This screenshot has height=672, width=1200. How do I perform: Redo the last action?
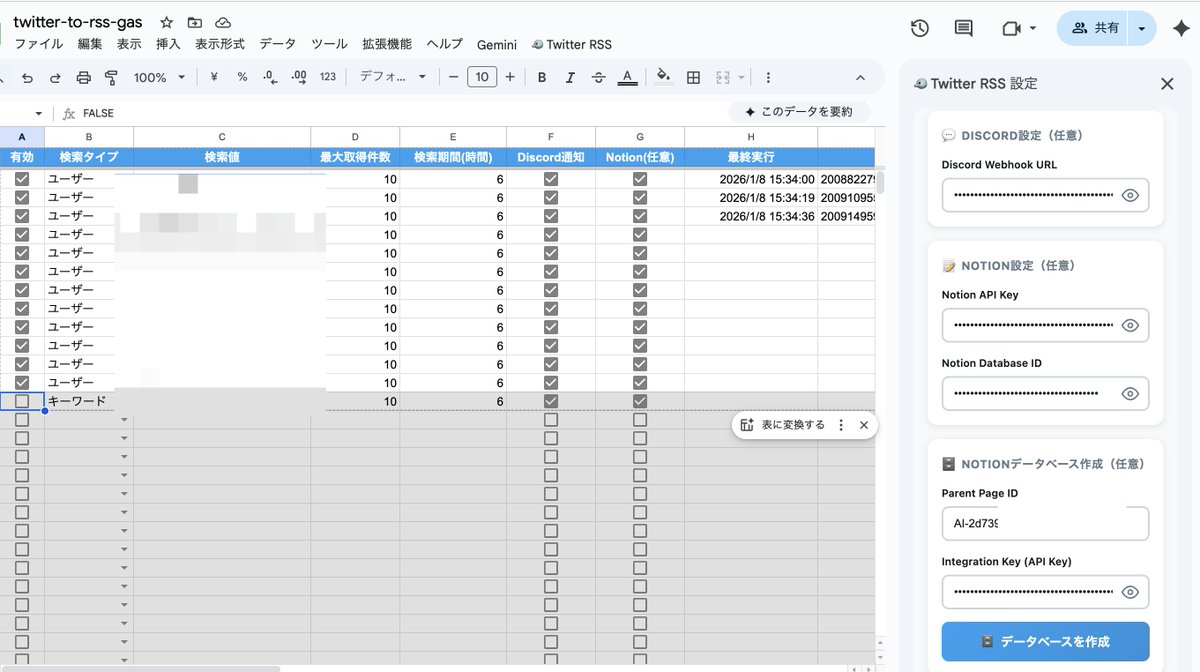[x=55, y=77]
